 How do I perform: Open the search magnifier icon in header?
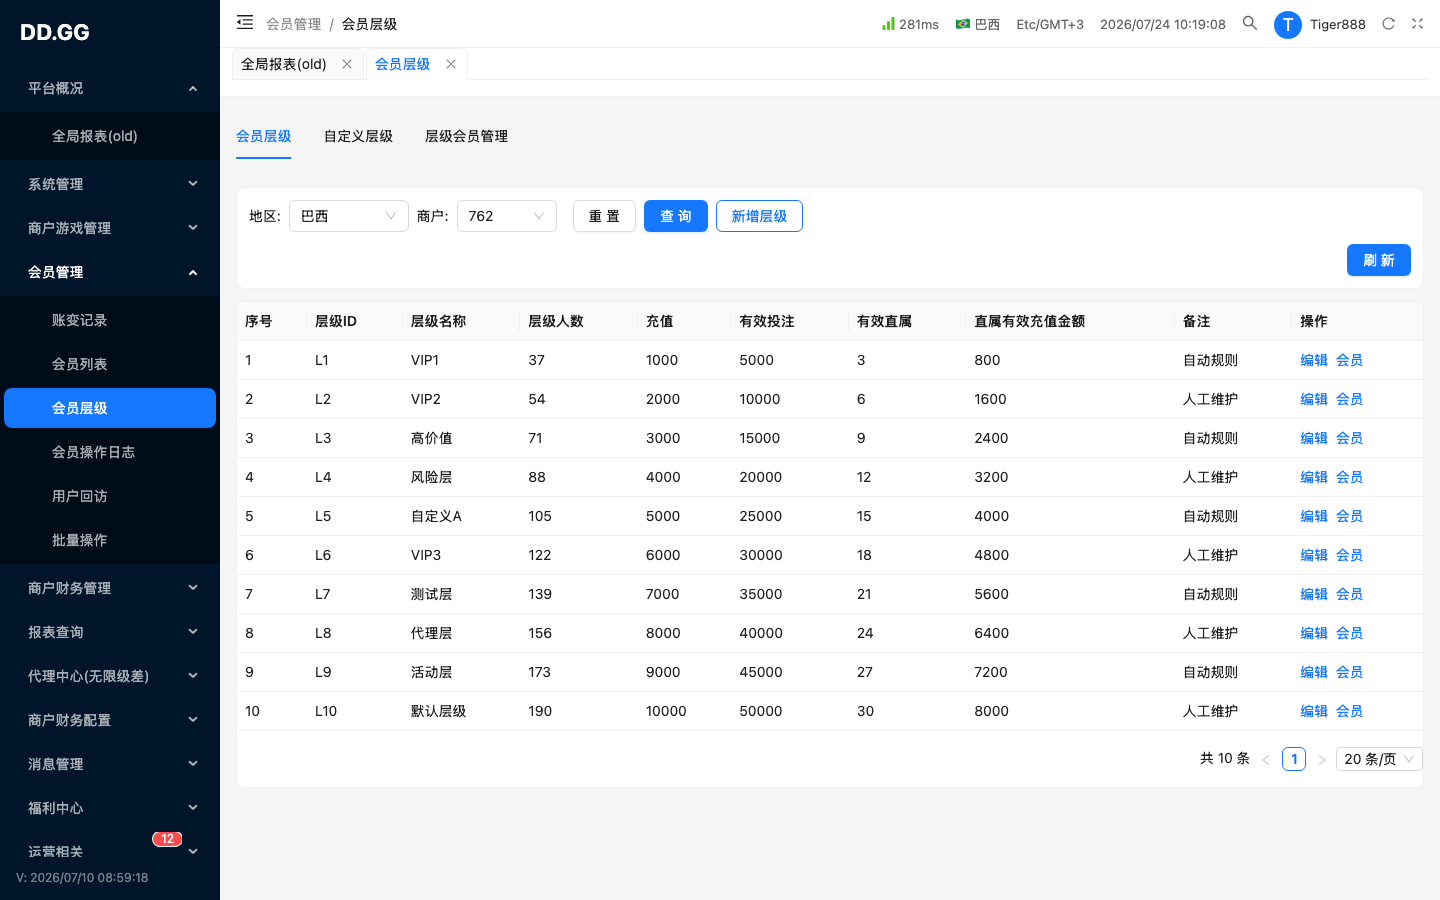[1250, 23]
